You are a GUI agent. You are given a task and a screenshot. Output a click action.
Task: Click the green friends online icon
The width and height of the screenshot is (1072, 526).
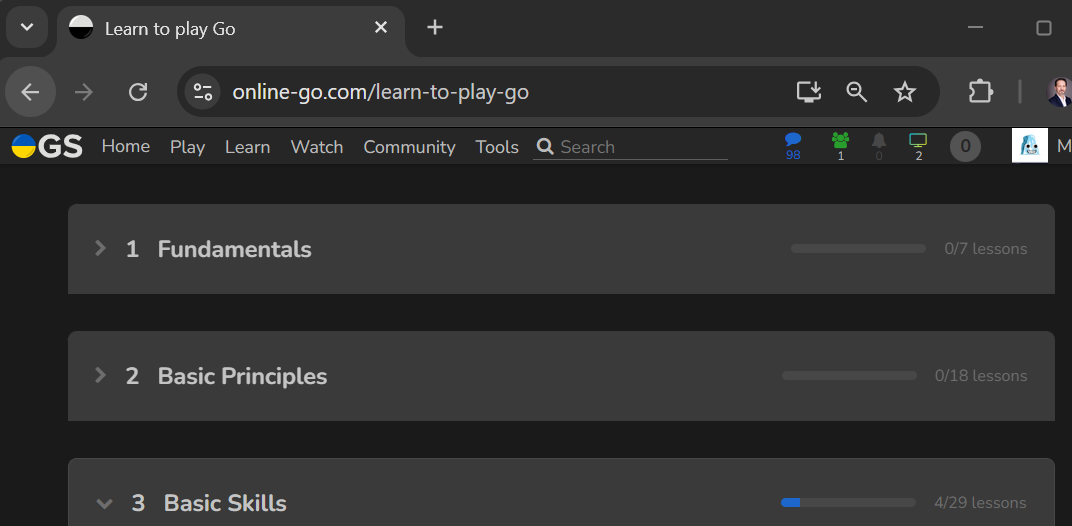tap(840, 141)
